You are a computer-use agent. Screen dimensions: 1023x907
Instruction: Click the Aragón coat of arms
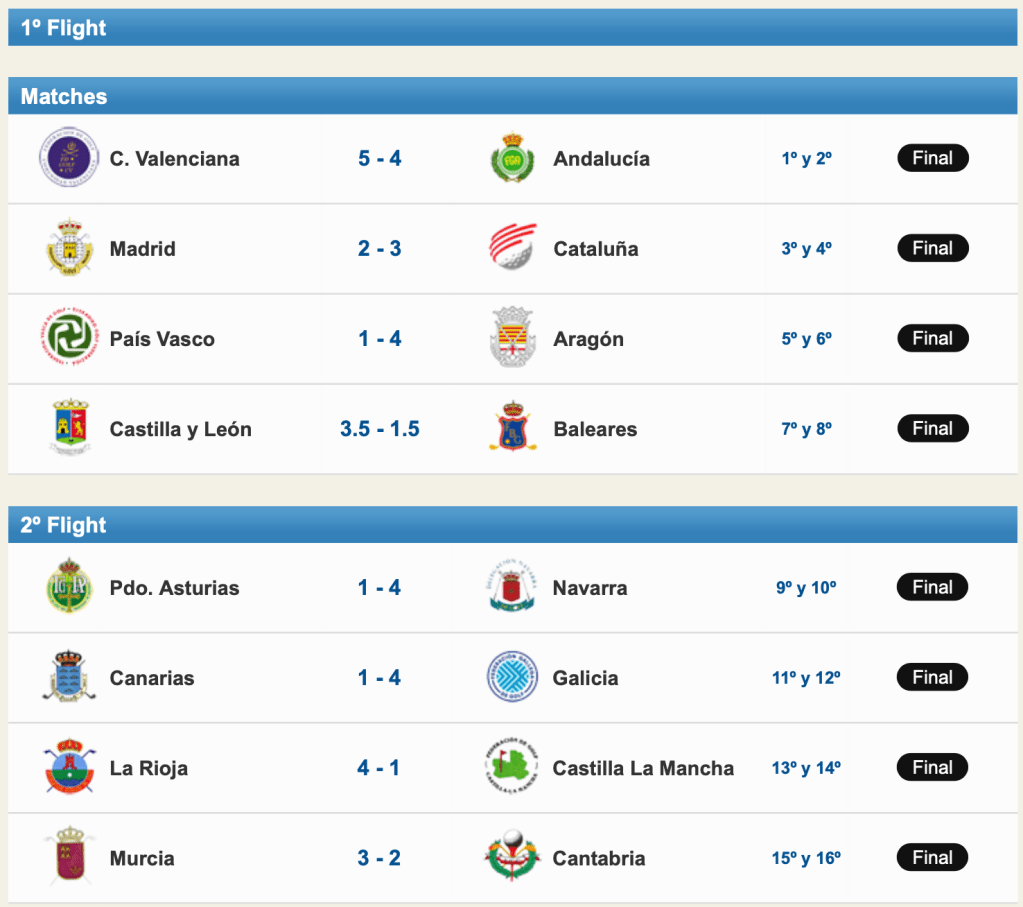(x=513, y=338)
